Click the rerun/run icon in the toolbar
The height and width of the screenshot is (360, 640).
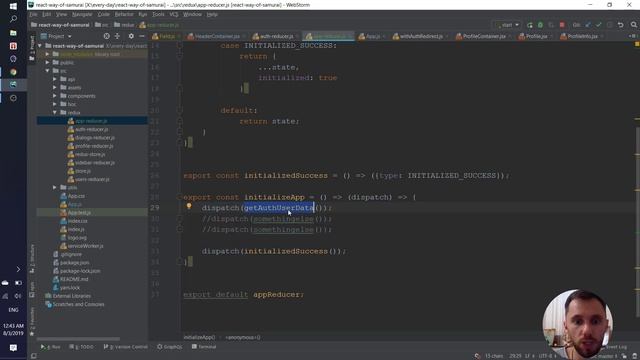[x=530, y=25]
